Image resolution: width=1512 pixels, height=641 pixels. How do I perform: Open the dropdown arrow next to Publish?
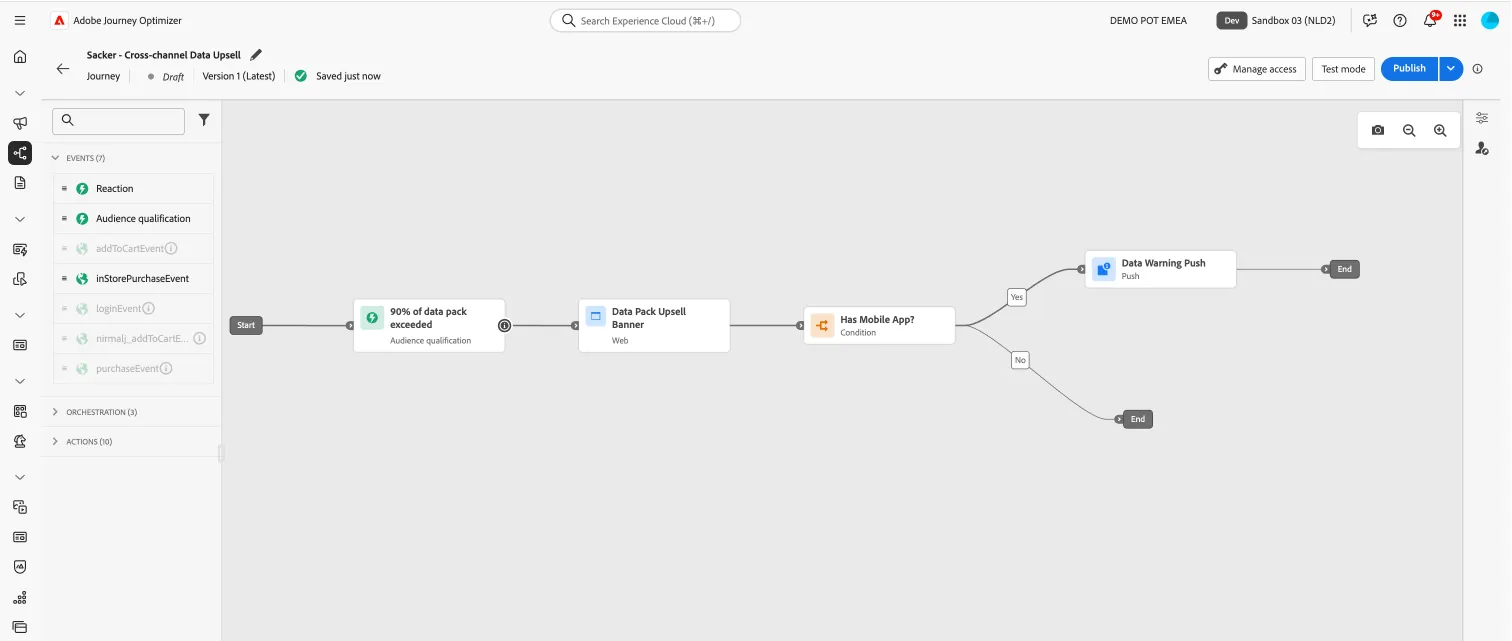[1451, 69]
